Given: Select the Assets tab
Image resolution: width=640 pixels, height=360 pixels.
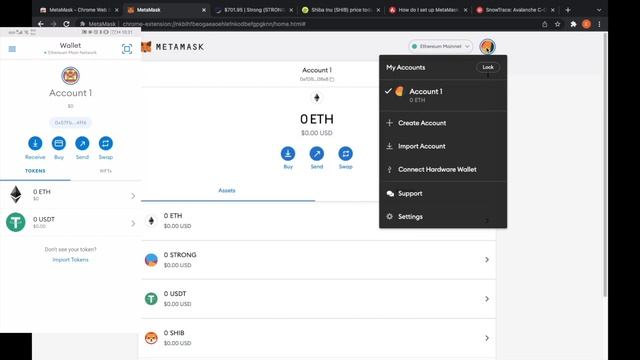Looking at the screenshot, I should click(227, 191).
